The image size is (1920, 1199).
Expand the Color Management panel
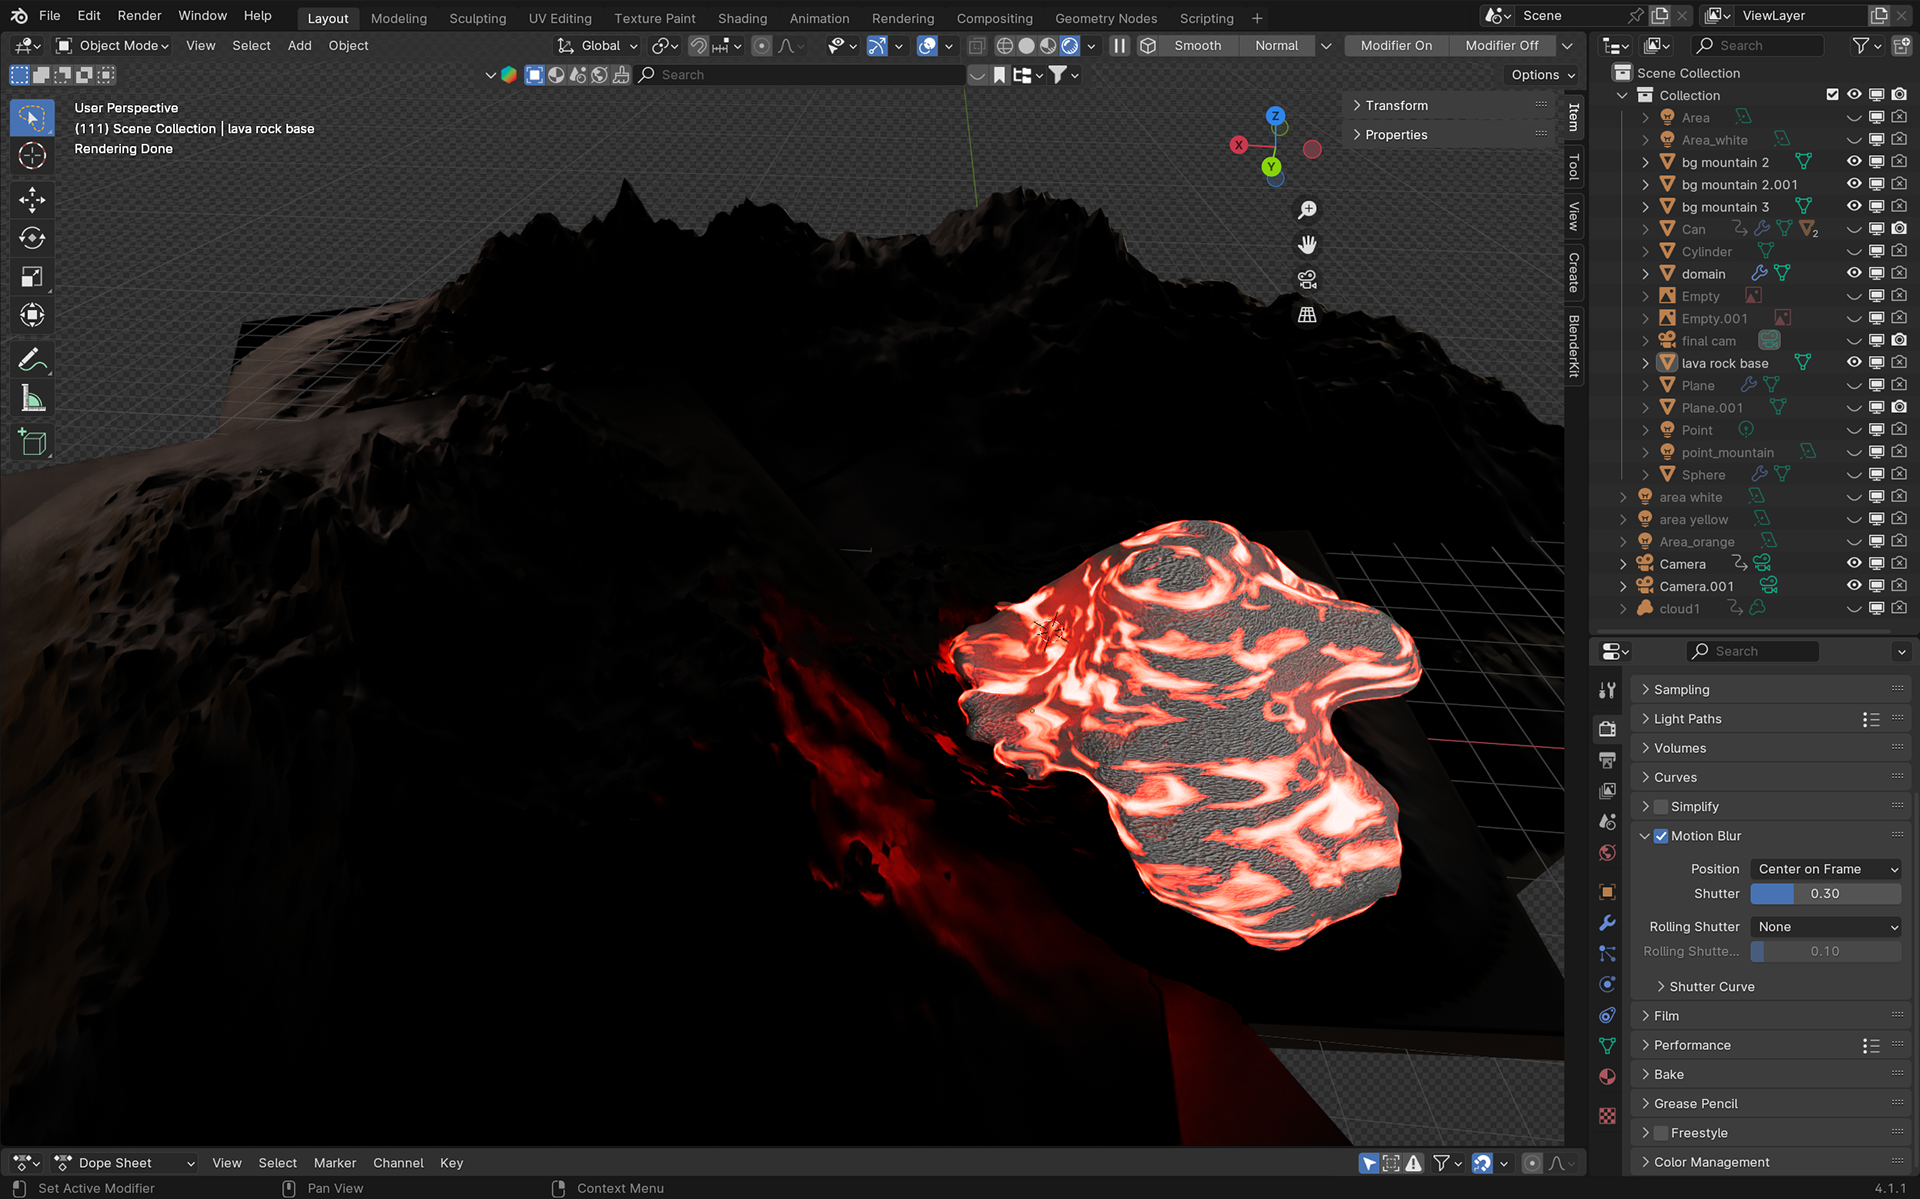tap(1771, 1162)
